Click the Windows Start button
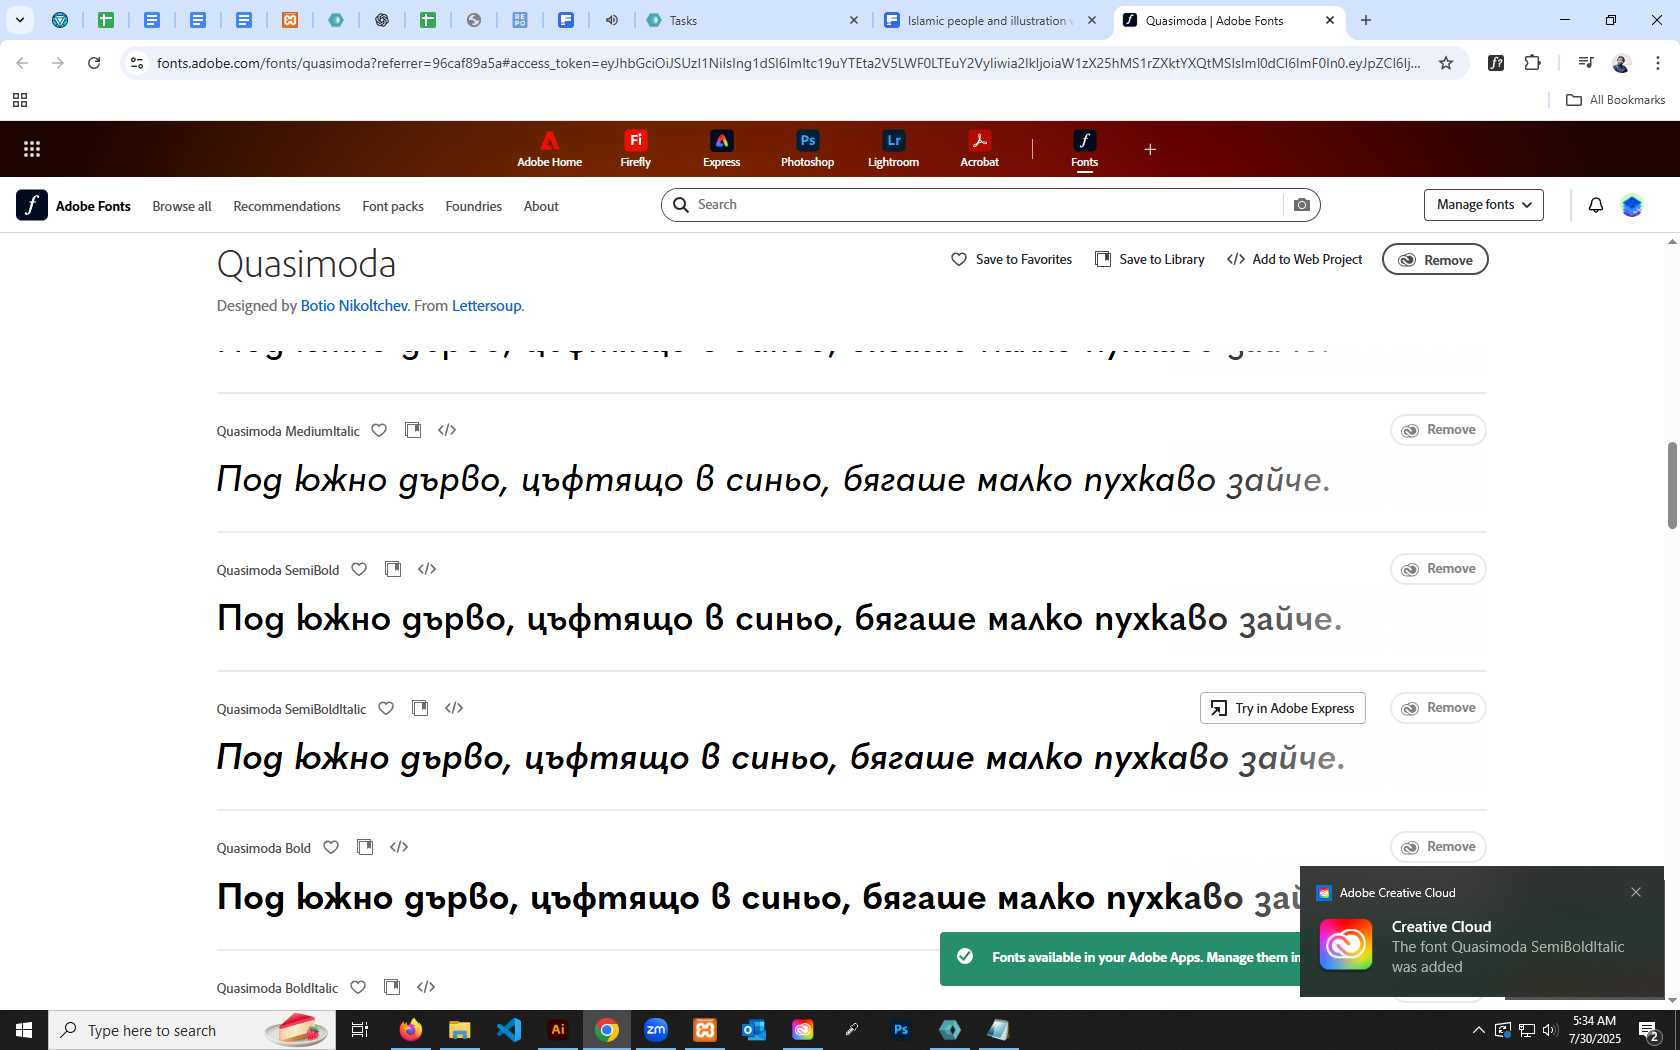This screenshot has width=1680, height=1050. click(x=24, y=1030)
